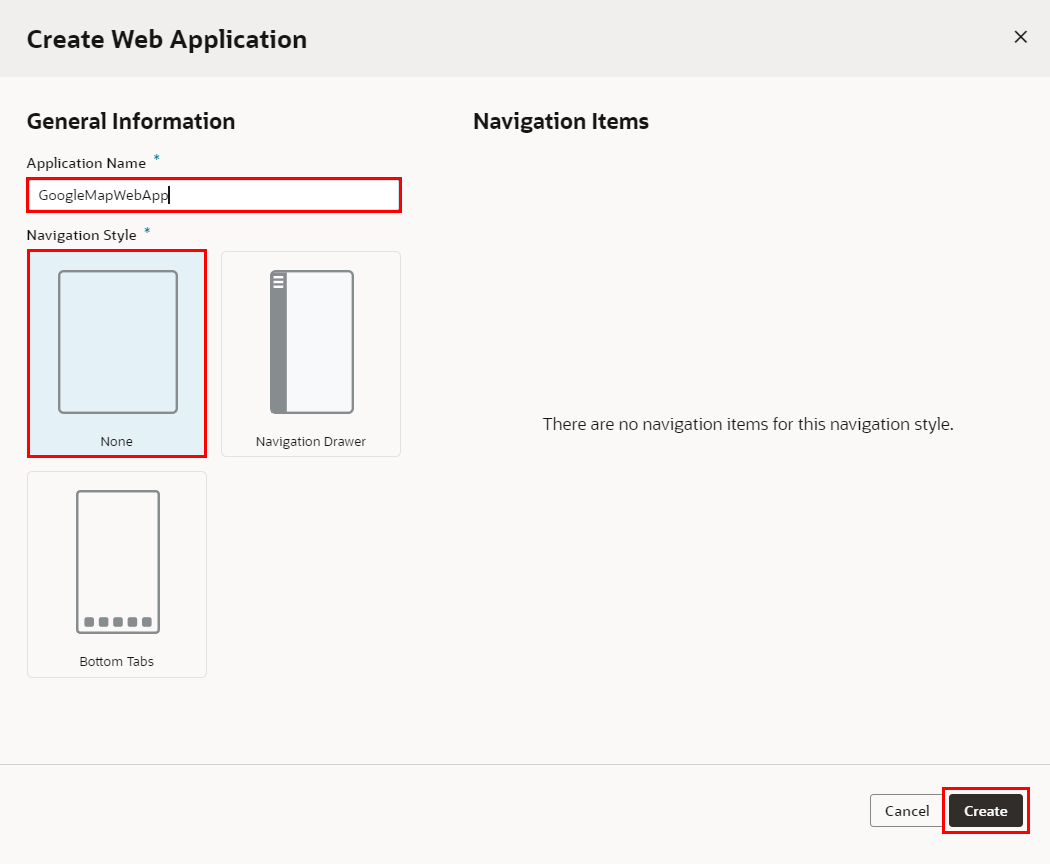Click the Navigation Drawer layout illustration
The image size is (1050, 864).
(312, 342)
